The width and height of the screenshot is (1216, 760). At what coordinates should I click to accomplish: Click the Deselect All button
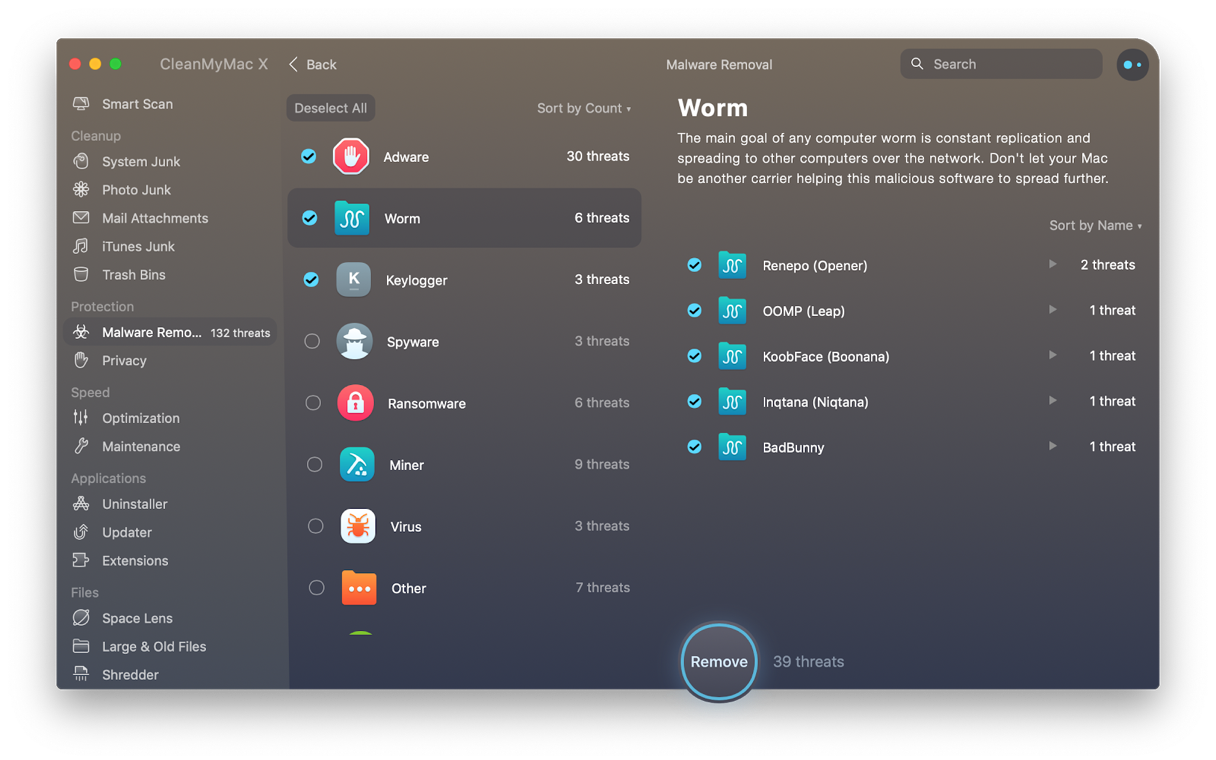tap(331, 108)
